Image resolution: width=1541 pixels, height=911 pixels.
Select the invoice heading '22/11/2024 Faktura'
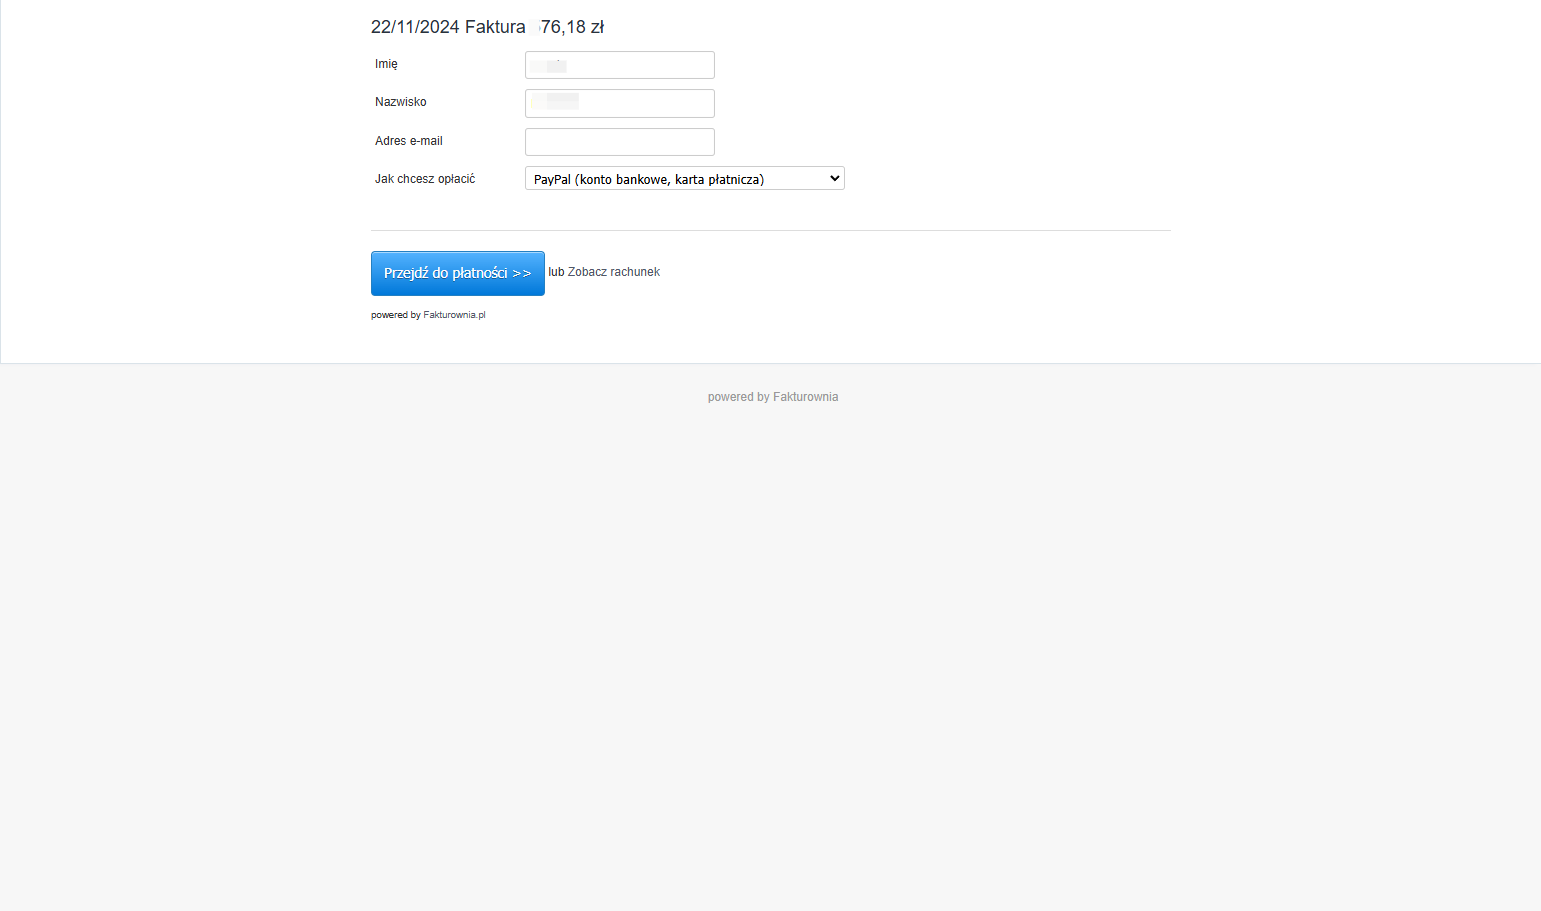(448, 27)
